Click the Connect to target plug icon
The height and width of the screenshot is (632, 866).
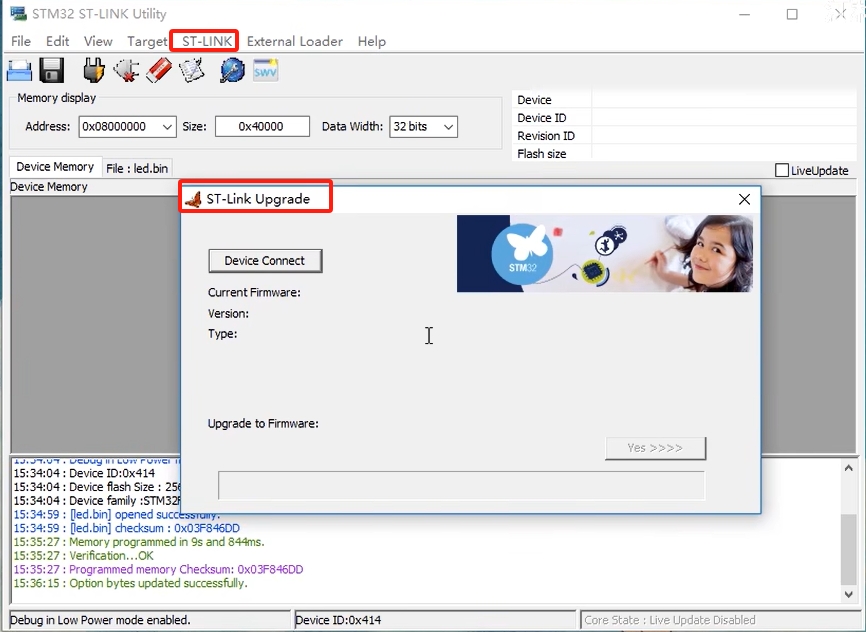(x=93, y=71)
